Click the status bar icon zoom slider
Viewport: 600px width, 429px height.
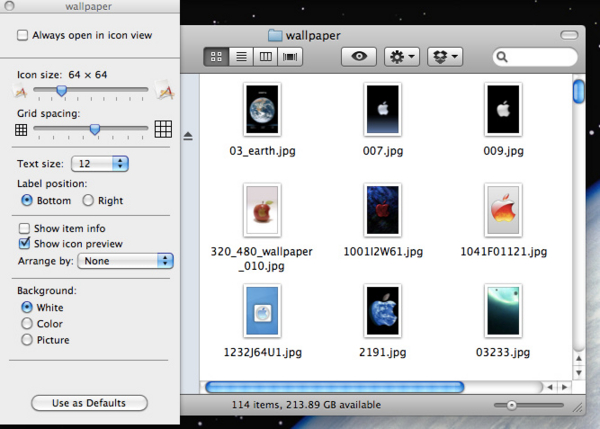(512, 405)
